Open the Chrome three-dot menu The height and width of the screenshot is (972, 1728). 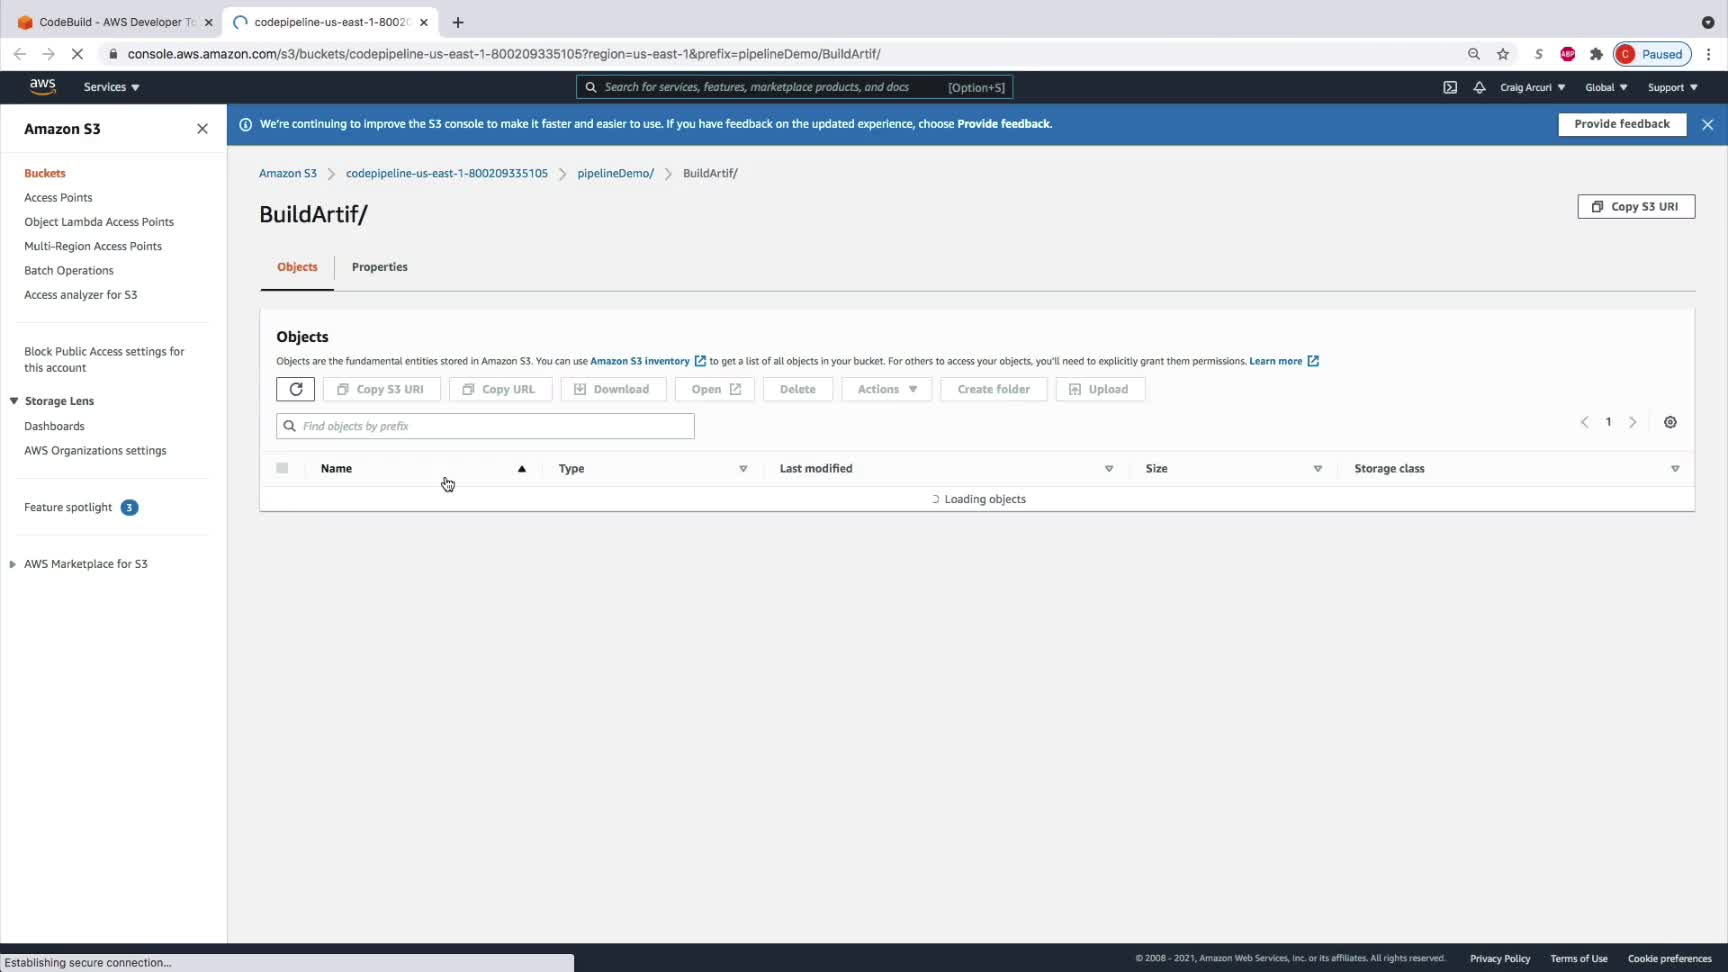point(1709,54)
